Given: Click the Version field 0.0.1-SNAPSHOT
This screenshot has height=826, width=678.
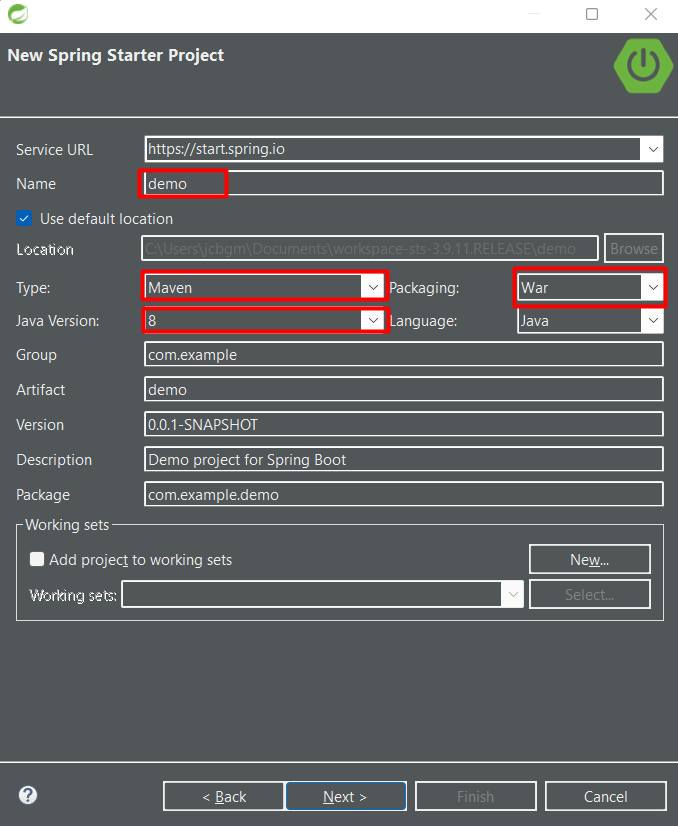Looking at the screenshot, I should click(404, 424).
